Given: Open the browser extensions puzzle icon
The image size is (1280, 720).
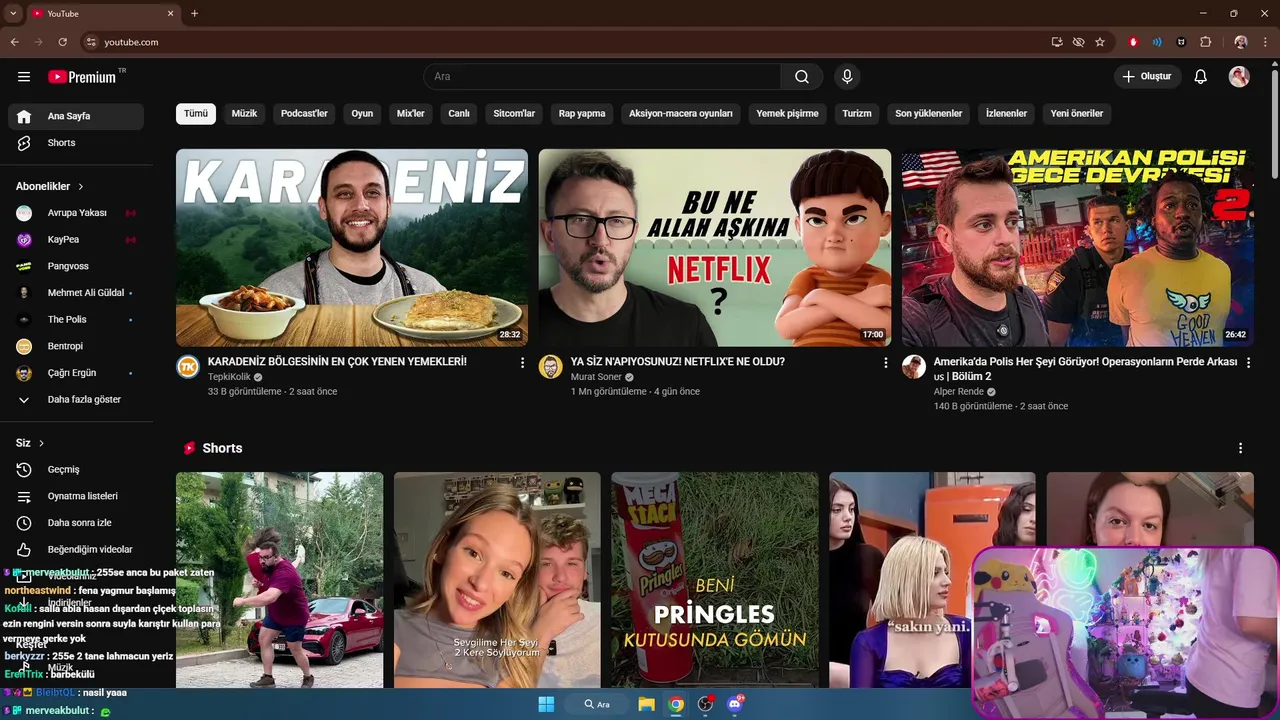Looking at the screenshot, I should 1205,42.
